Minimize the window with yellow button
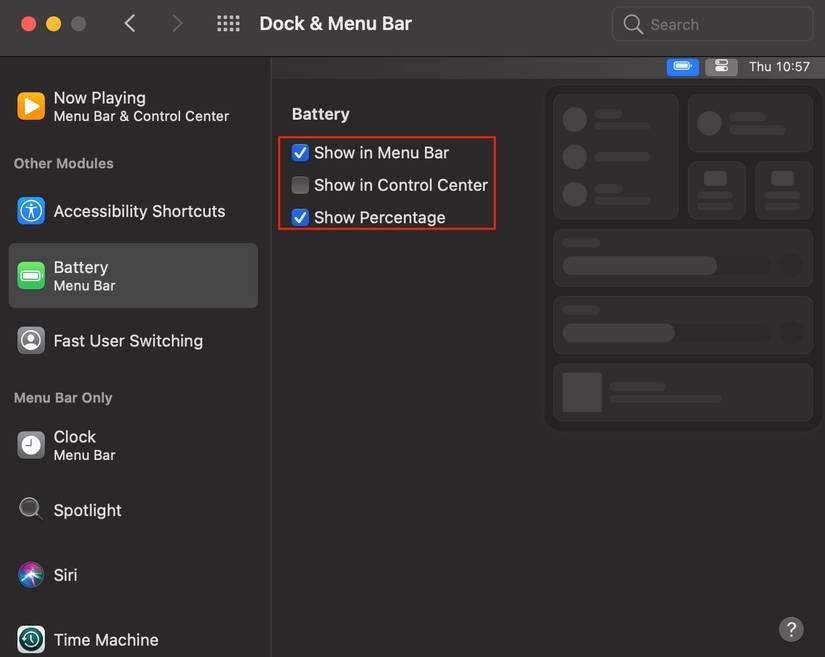Image resolution: width=825 pixels, height=657 pixels. coord(54,24)
